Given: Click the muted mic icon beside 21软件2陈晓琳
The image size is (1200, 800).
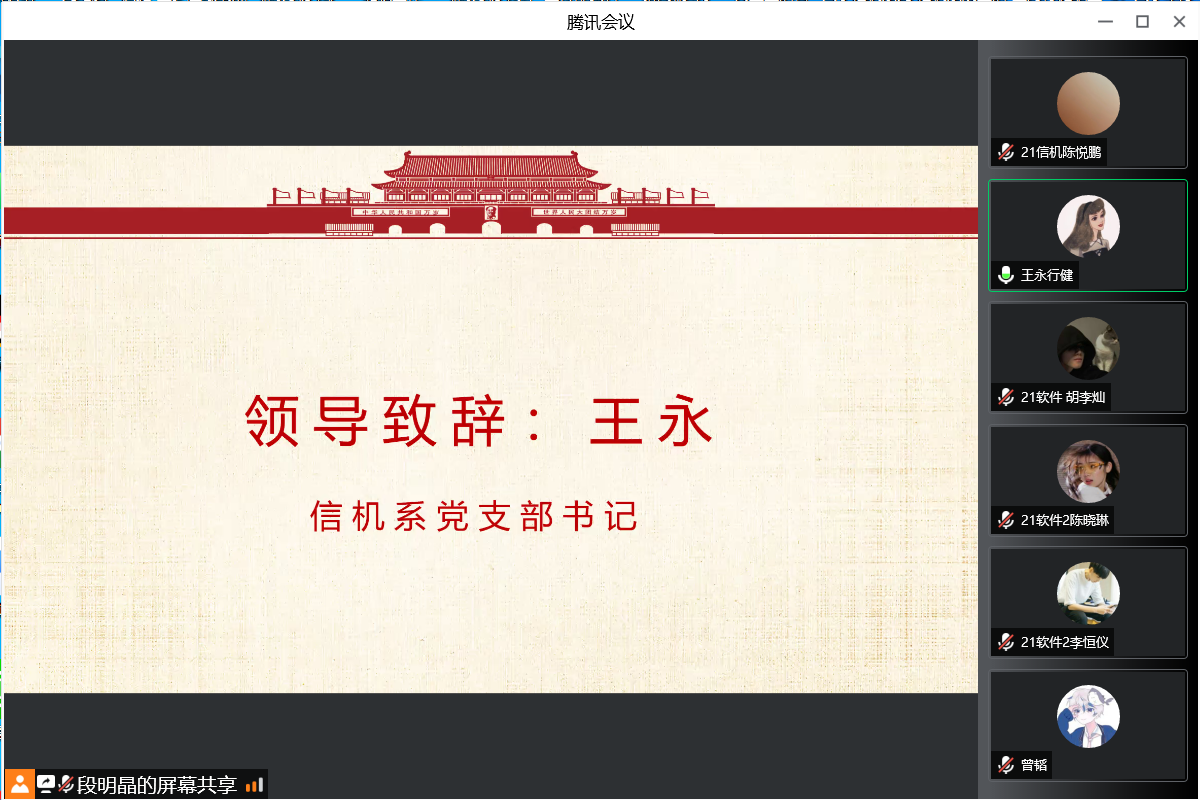Looking at the screenshot, I should pyautogui.click(x=1006, y=520).
